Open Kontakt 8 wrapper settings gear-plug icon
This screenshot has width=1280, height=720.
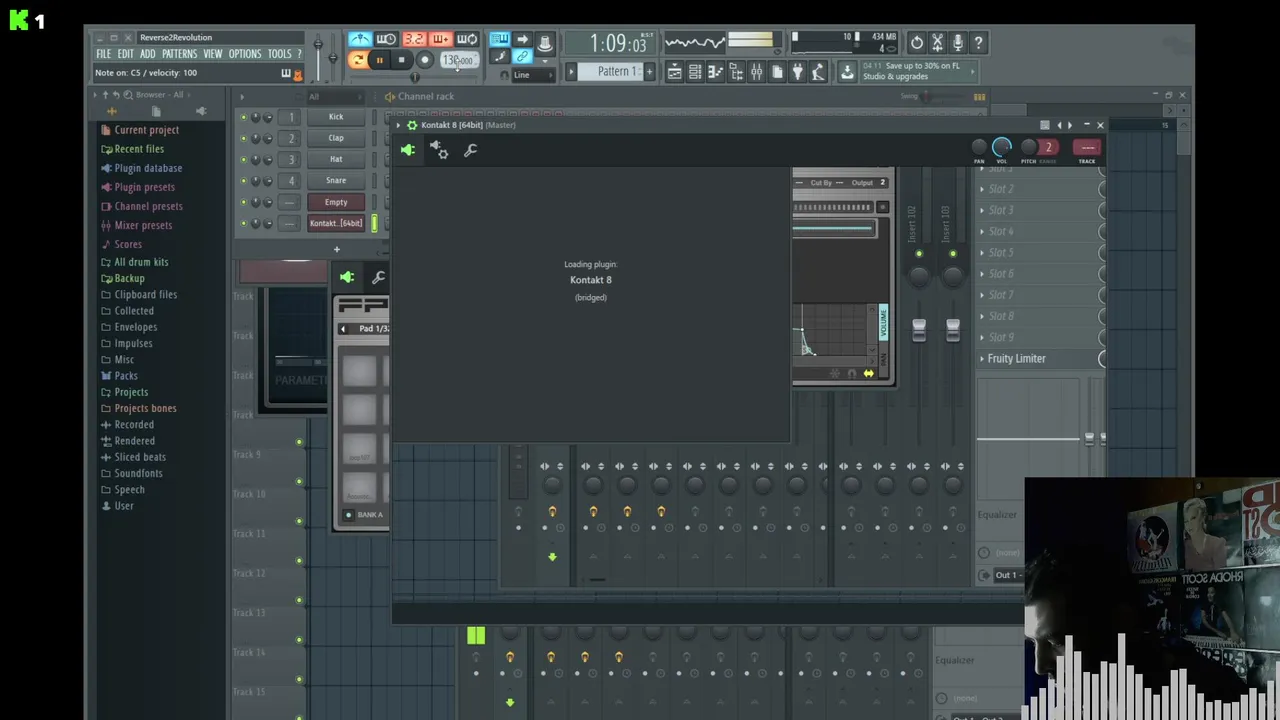click(x=439, y=150)
